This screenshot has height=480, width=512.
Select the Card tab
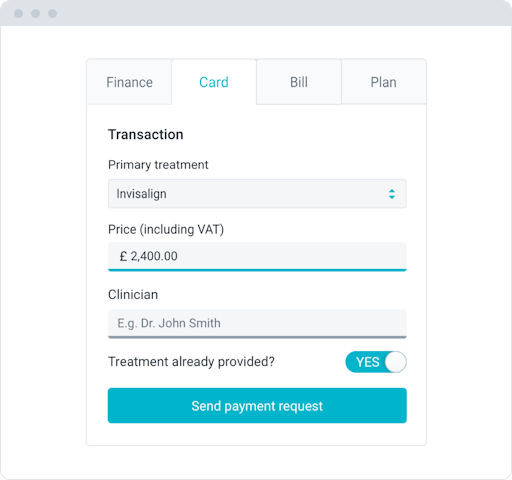(x=214, y=82)
